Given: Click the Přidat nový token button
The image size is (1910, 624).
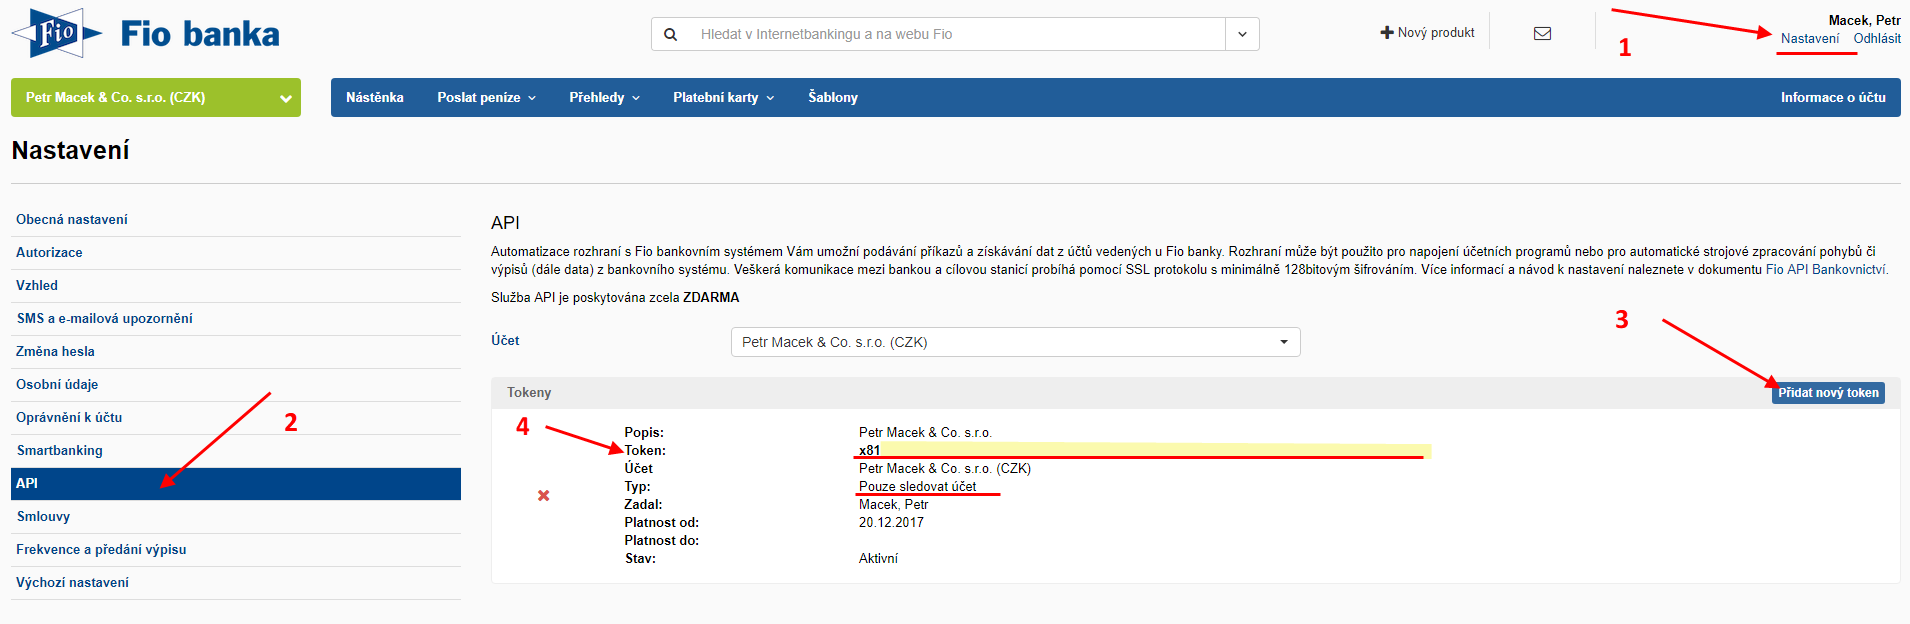Looking at the screenshot, I should 1827,393.
